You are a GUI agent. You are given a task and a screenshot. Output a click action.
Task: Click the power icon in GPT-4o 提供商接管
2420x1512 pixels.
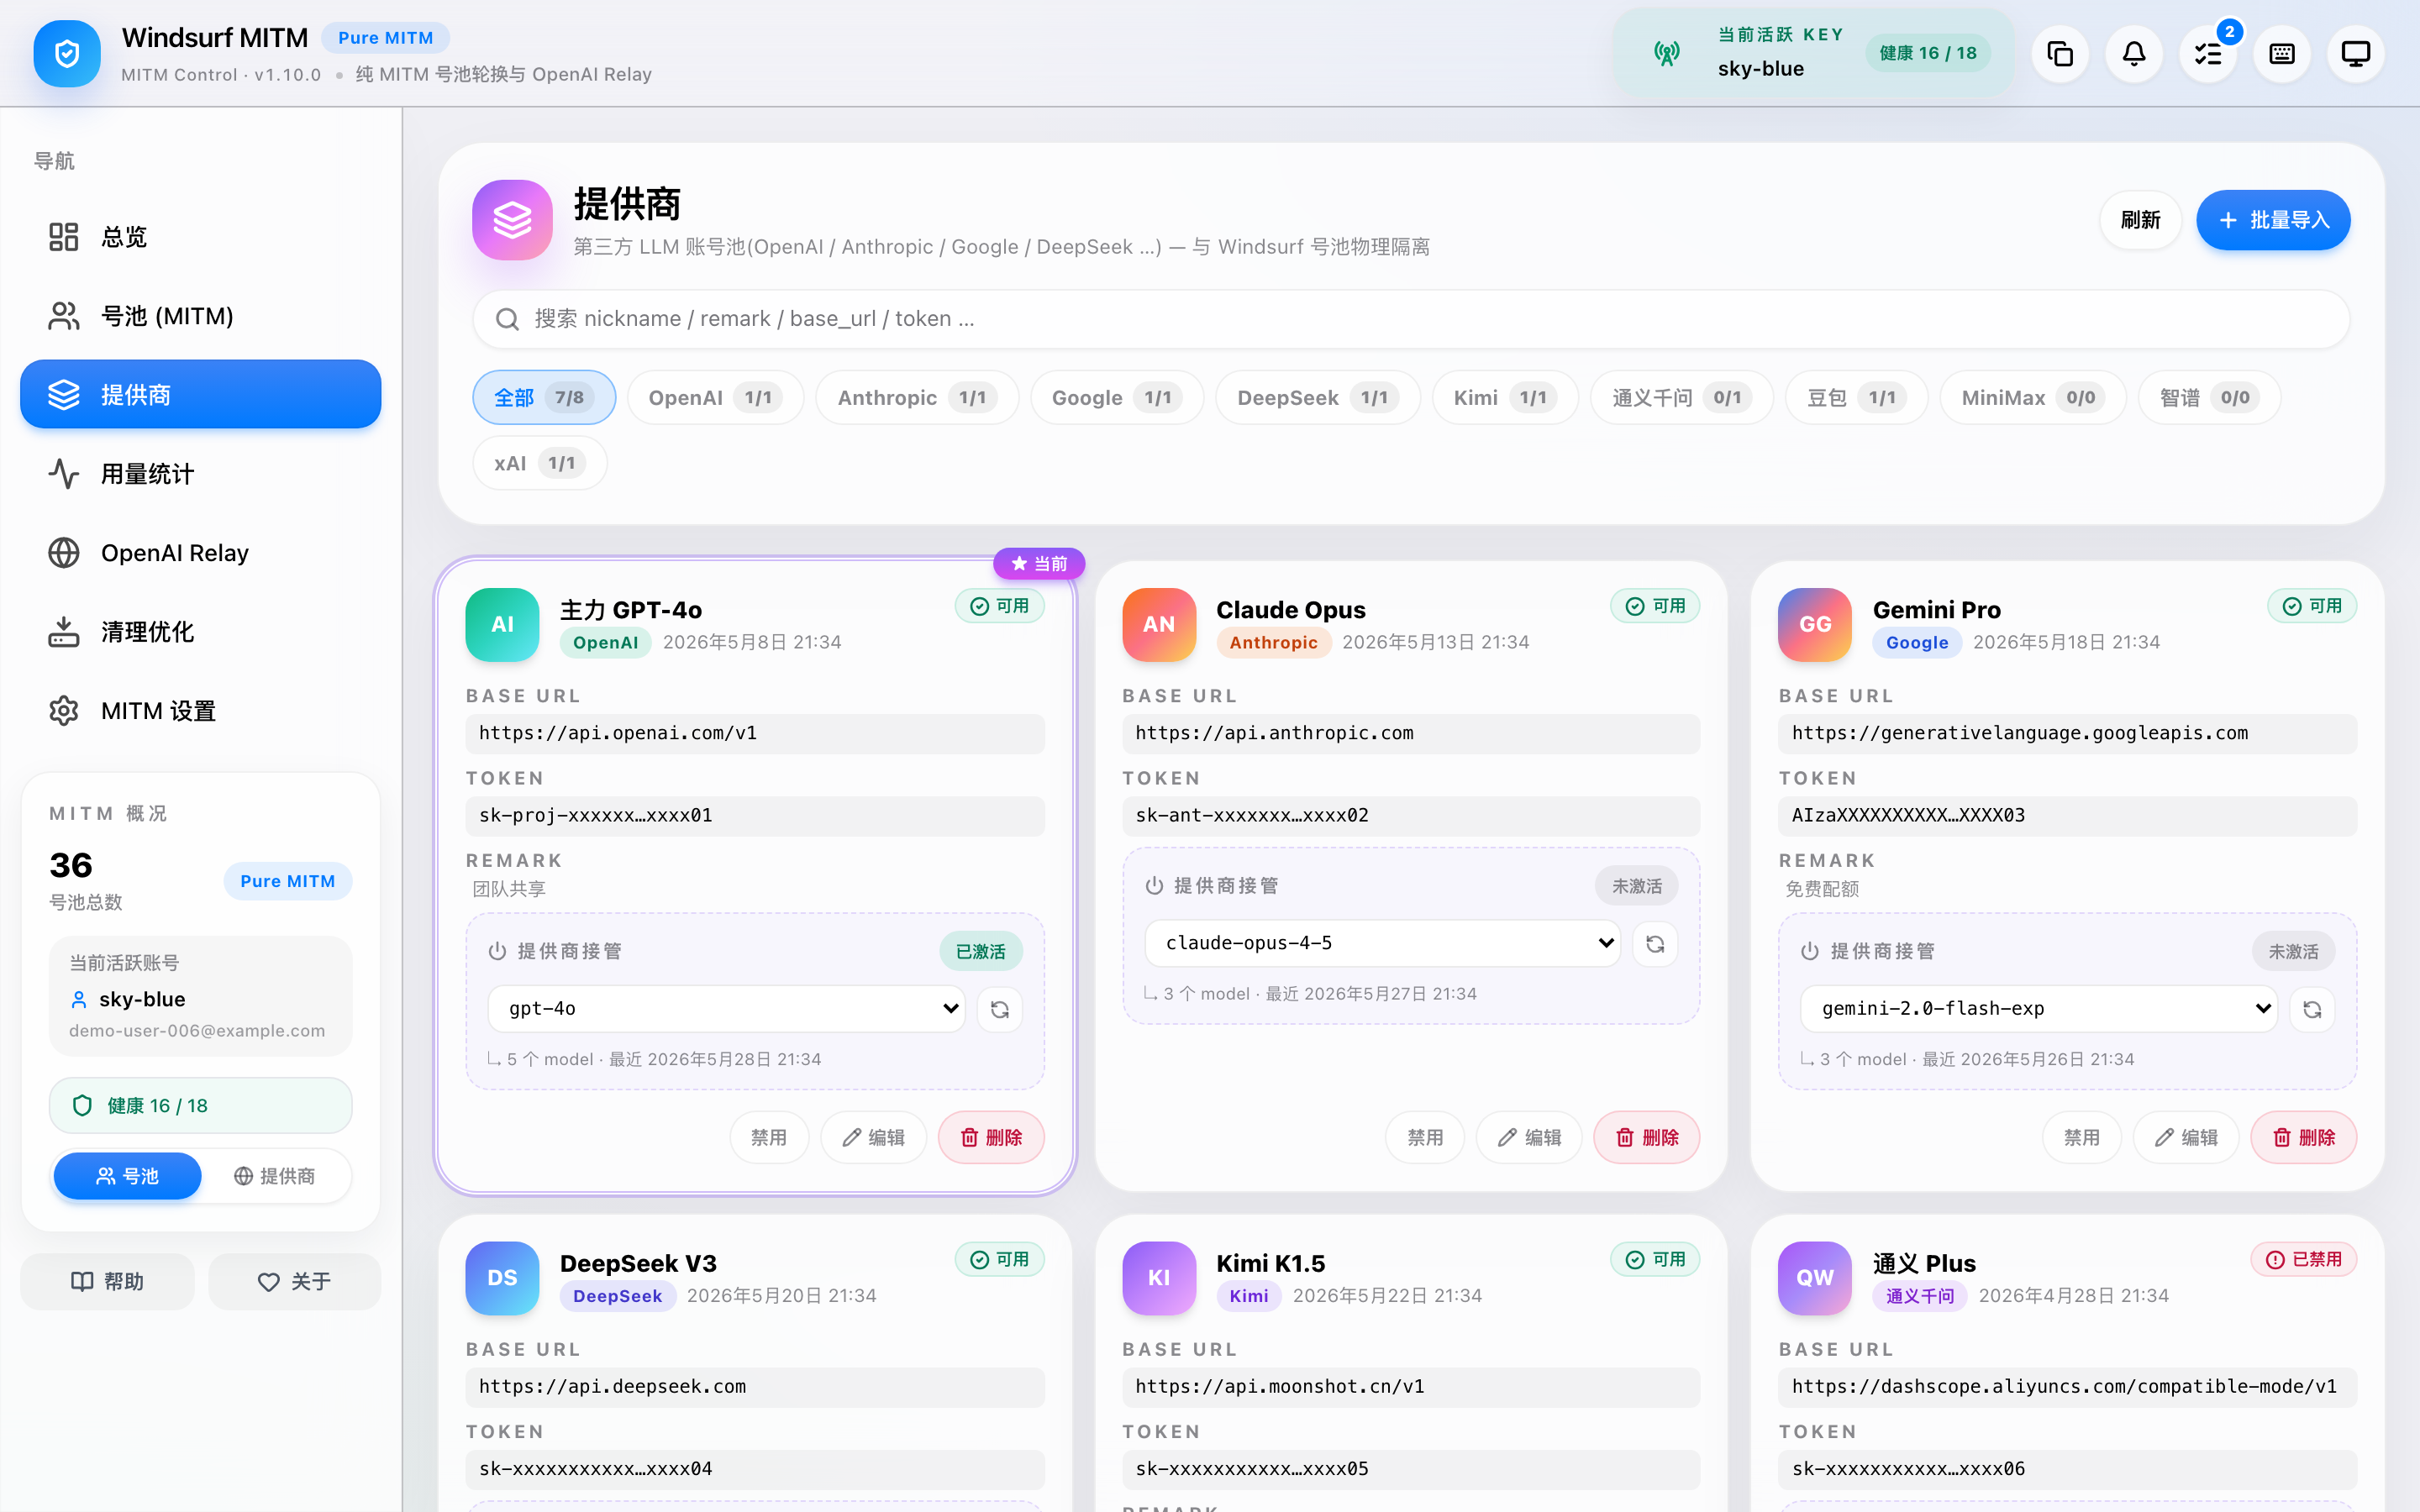point(497,951)
